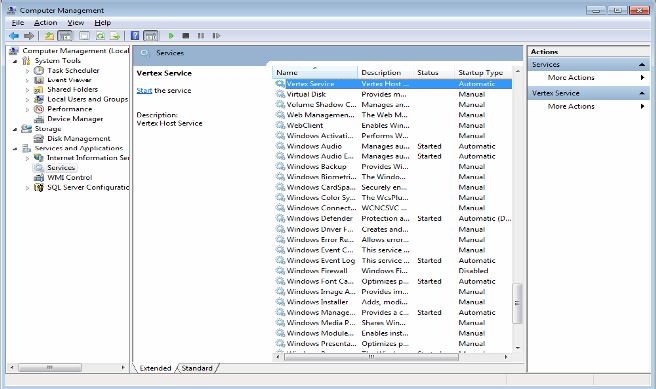The width and height of the screenshot is (656, 389).
Task: Select Disk Management in the tree
Action: pos(79,138)
